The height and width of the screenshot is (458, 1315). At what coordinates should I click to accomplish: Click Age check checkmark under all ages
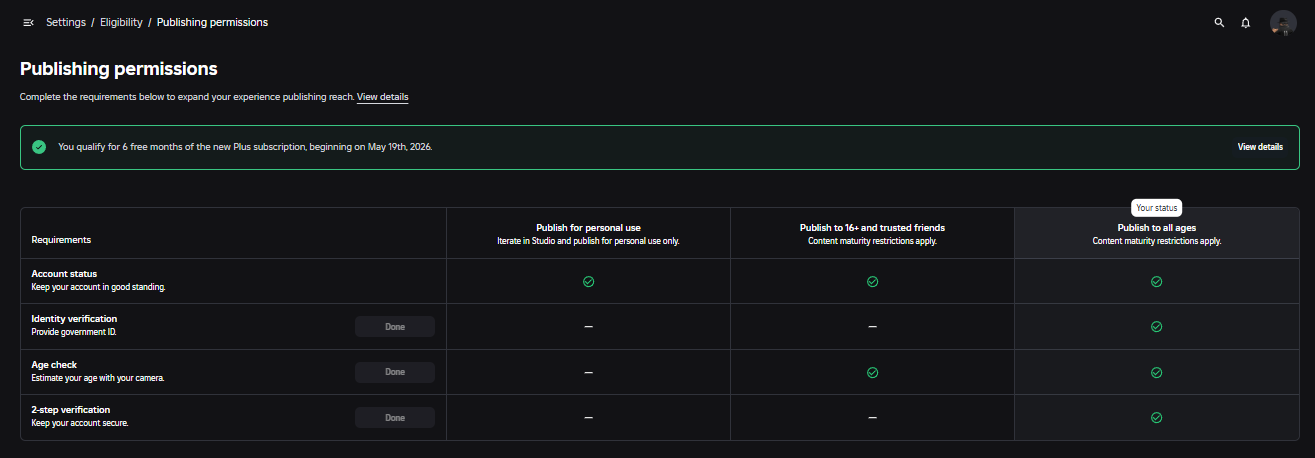(x=1157, y=372)
